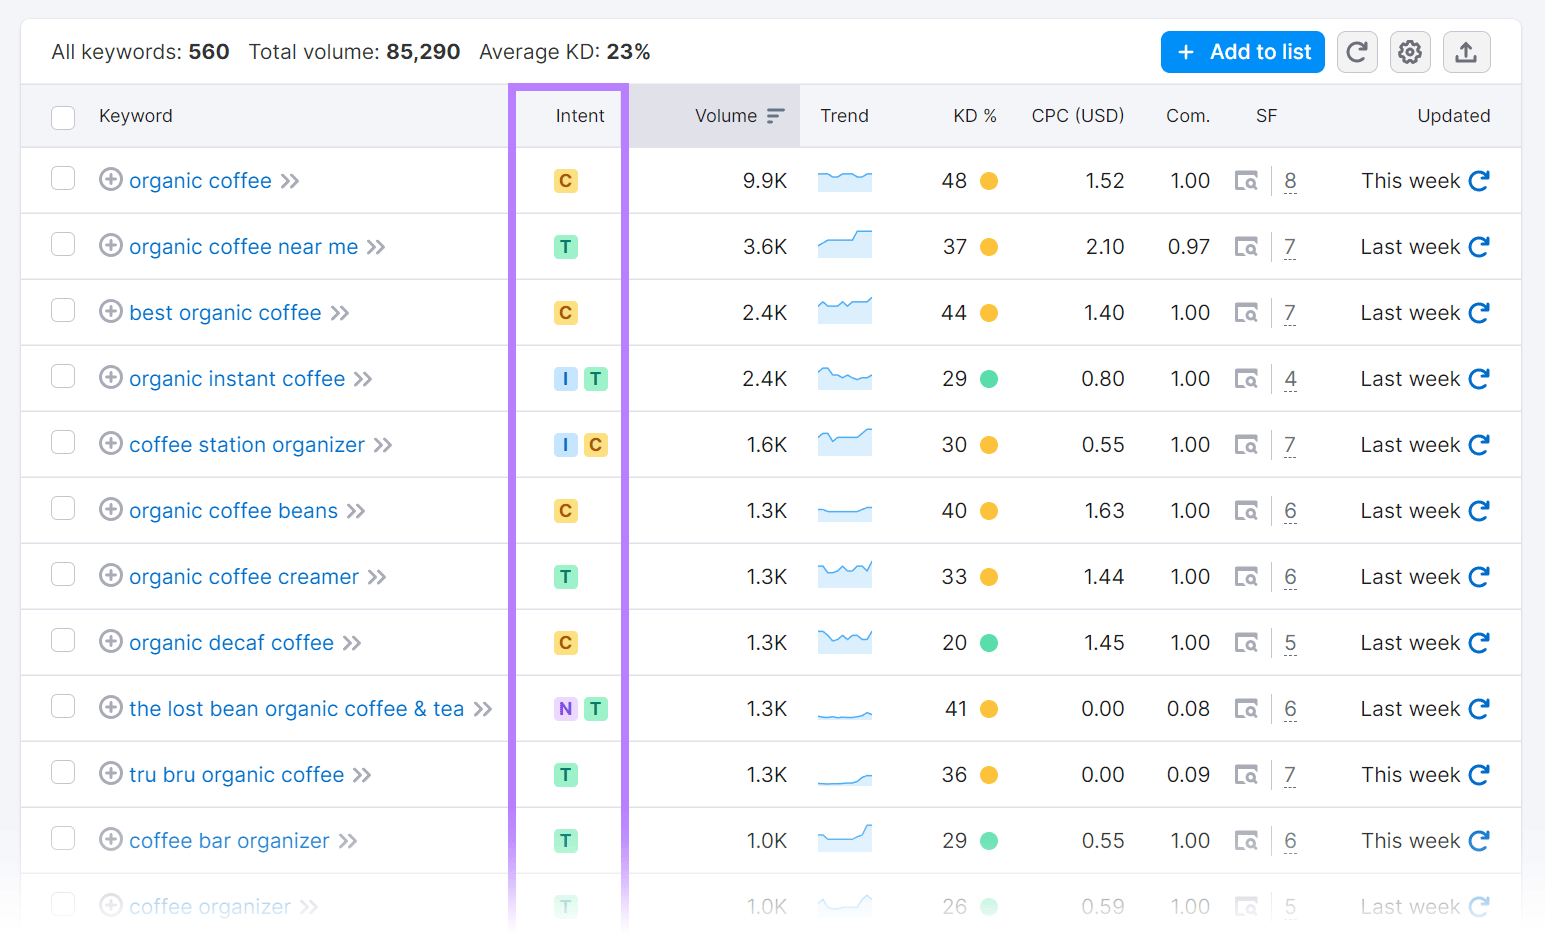
Task: Add organic coffee beans keyword via plus icon
Action: coord(111,510)
